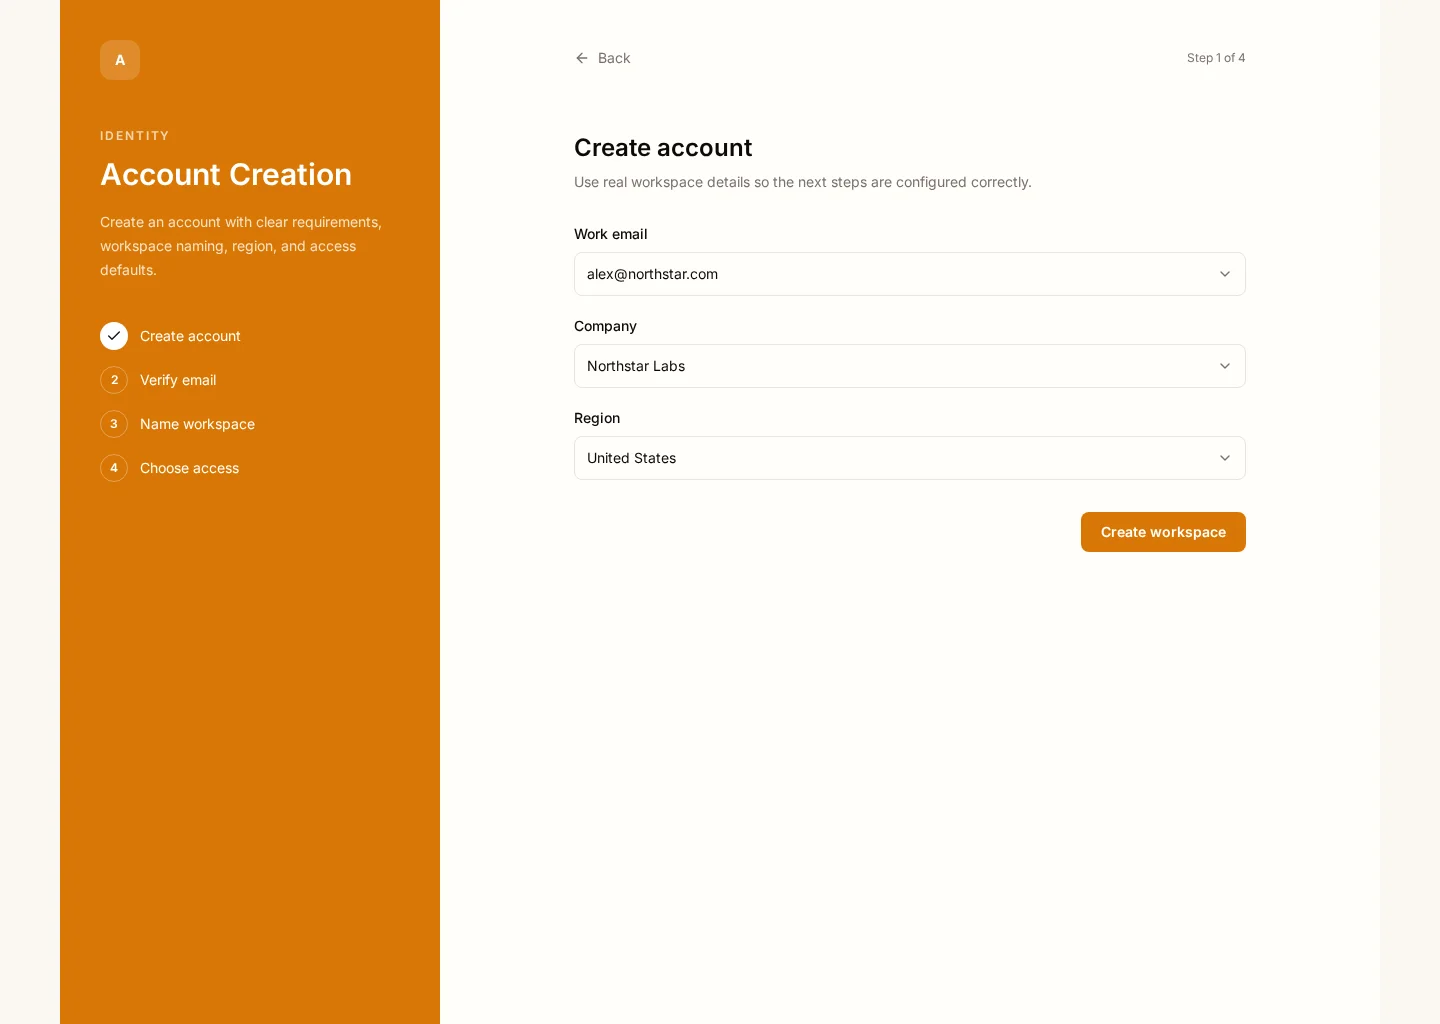The width and height of the screenshot is (1440, 1024).
Task: Click the alex@northstar.com email value
Action: click(652, 274)
